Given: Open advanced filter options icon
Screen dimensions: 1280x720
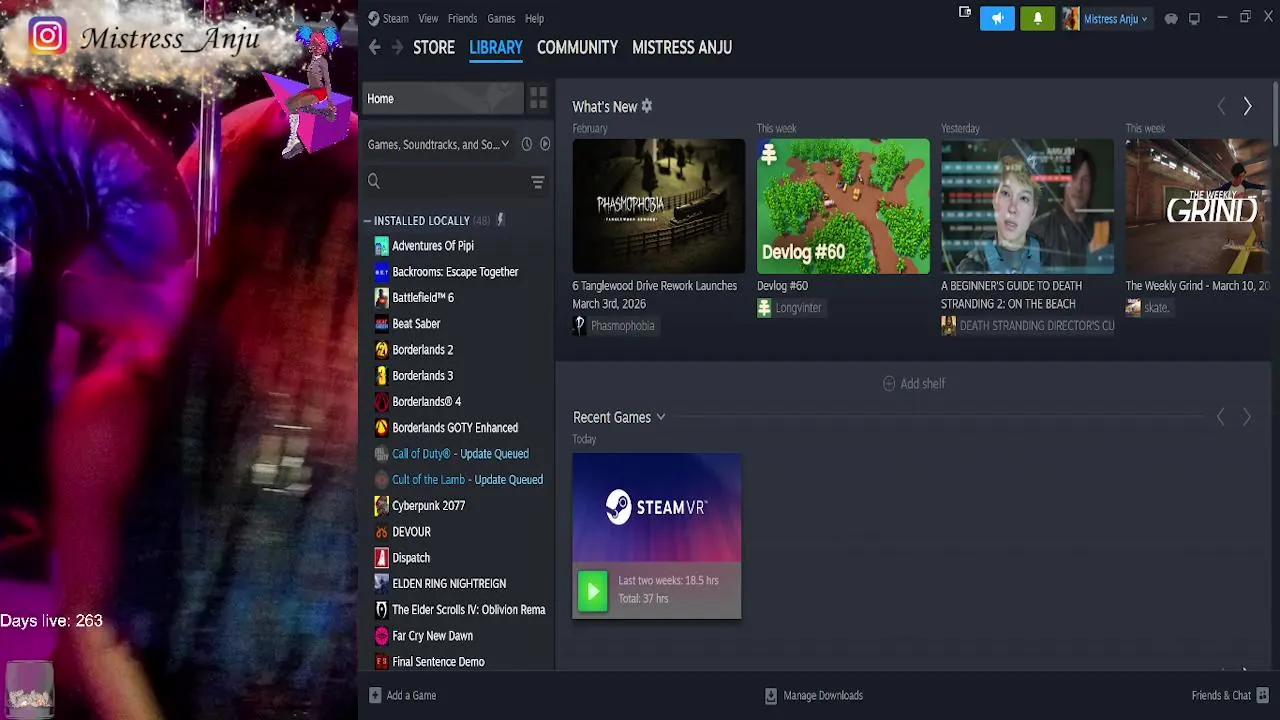Looking at the screenshot, I should click(x=537, y=181).
